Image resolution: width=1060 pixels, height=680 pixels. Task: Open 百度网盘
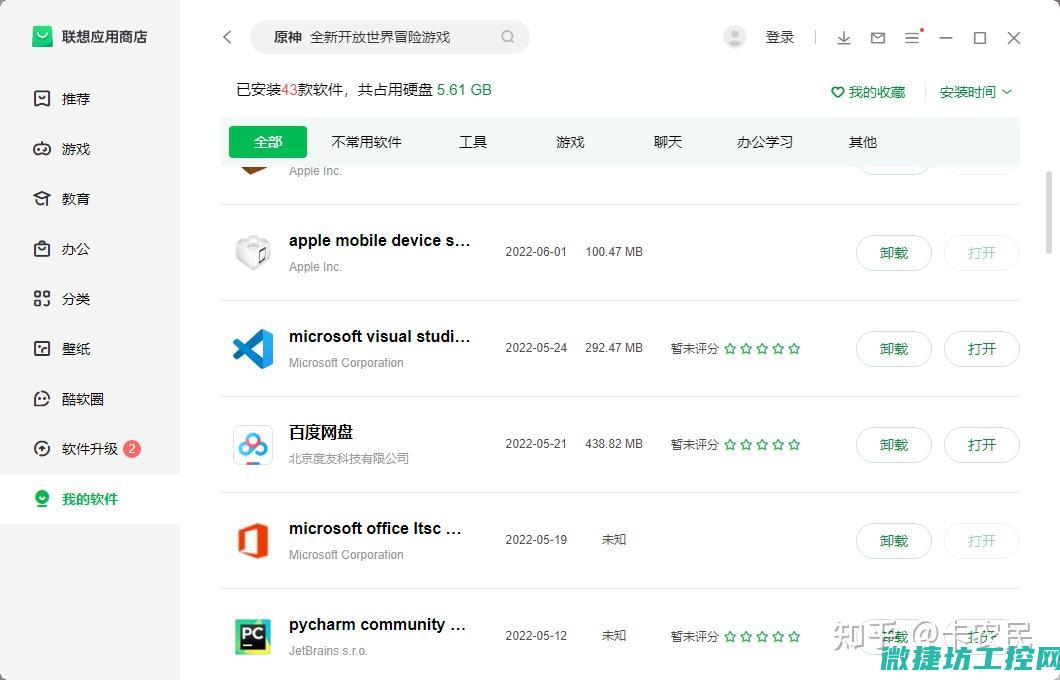pyautogui.click(x=982, y=445)
